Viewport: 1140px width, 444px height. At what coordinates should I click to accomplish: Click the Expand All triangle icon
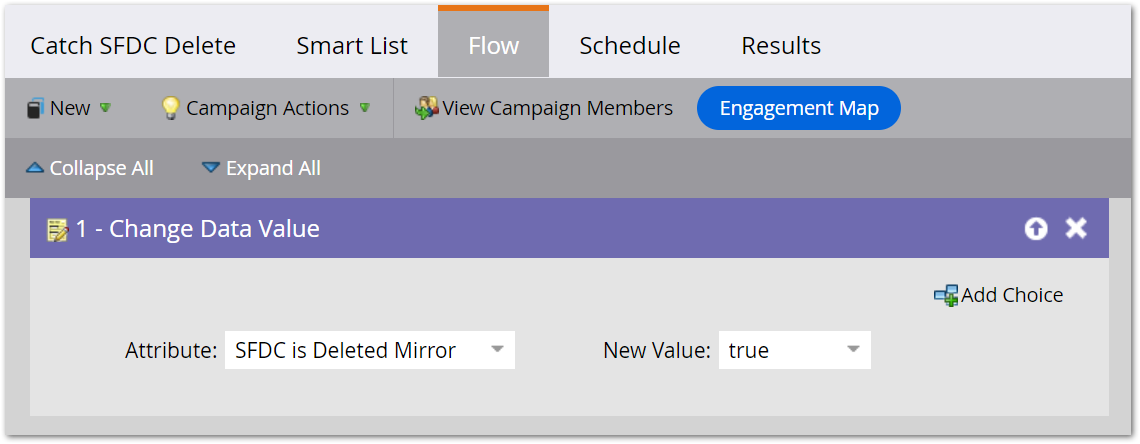tap(210, 168)
